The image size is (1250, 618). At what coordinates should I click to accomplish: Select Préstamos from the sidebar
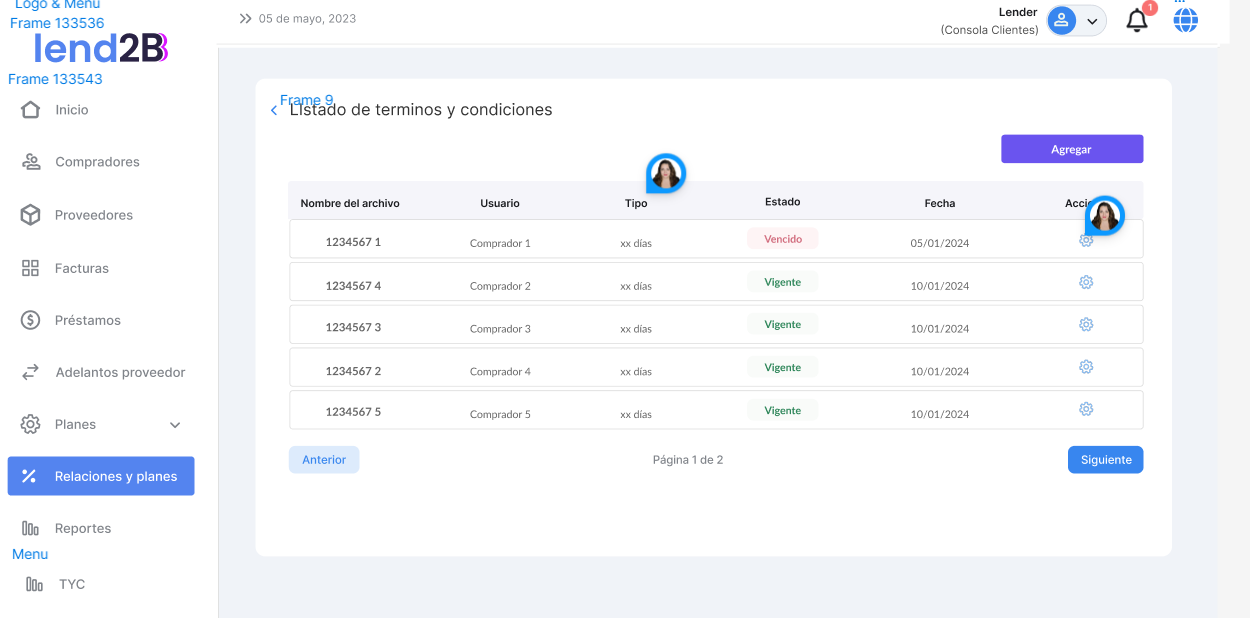(x=87, y=320)
